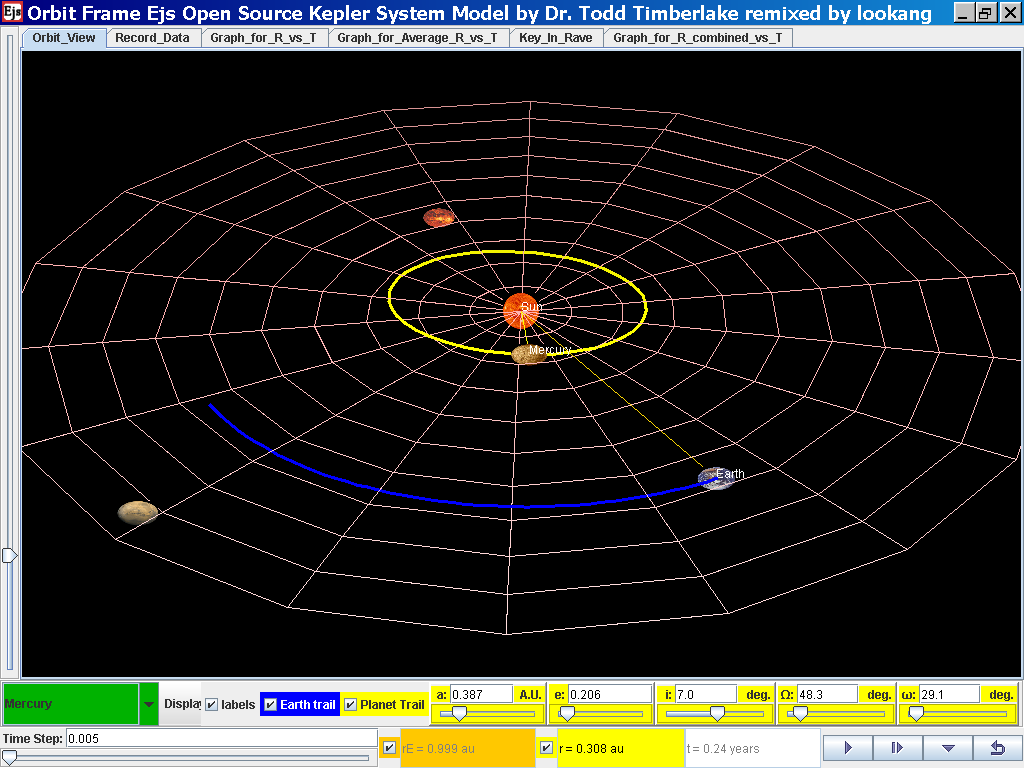Click the Earth planet image

716,477
